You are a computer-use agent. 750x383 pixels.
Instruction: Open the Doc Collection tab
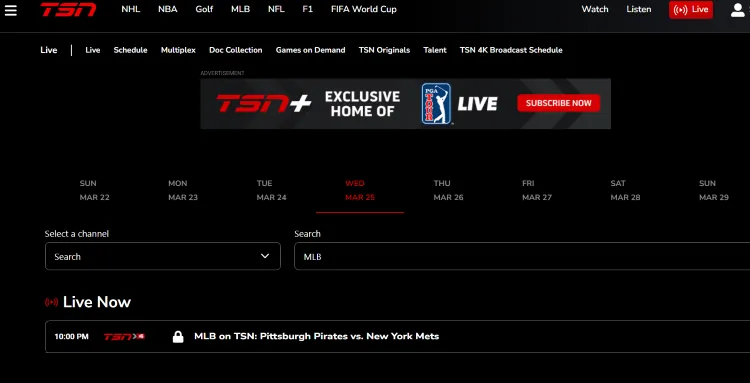[x=236, y=50]
